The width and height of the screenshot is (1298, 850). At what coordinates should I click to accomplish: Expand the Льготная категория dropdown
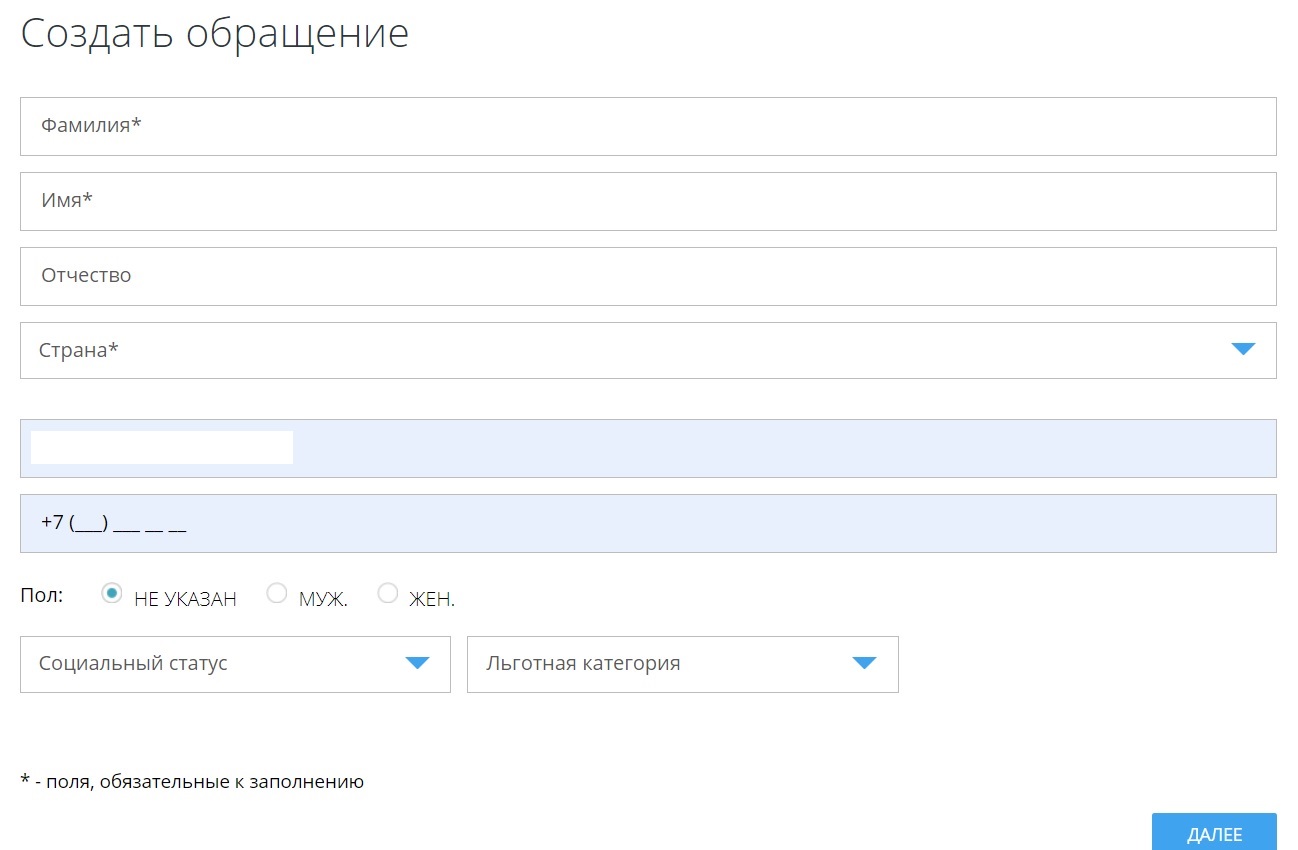[683, 664]
